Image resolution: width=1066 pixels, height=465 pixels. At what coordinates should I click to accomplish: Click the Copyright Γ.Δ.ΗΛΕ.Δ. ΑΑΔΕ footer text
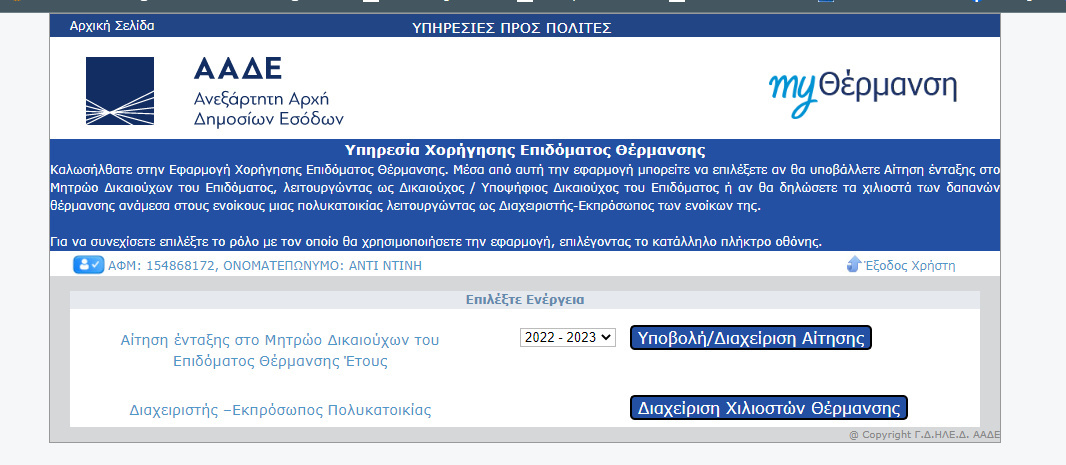coord(923,435)
